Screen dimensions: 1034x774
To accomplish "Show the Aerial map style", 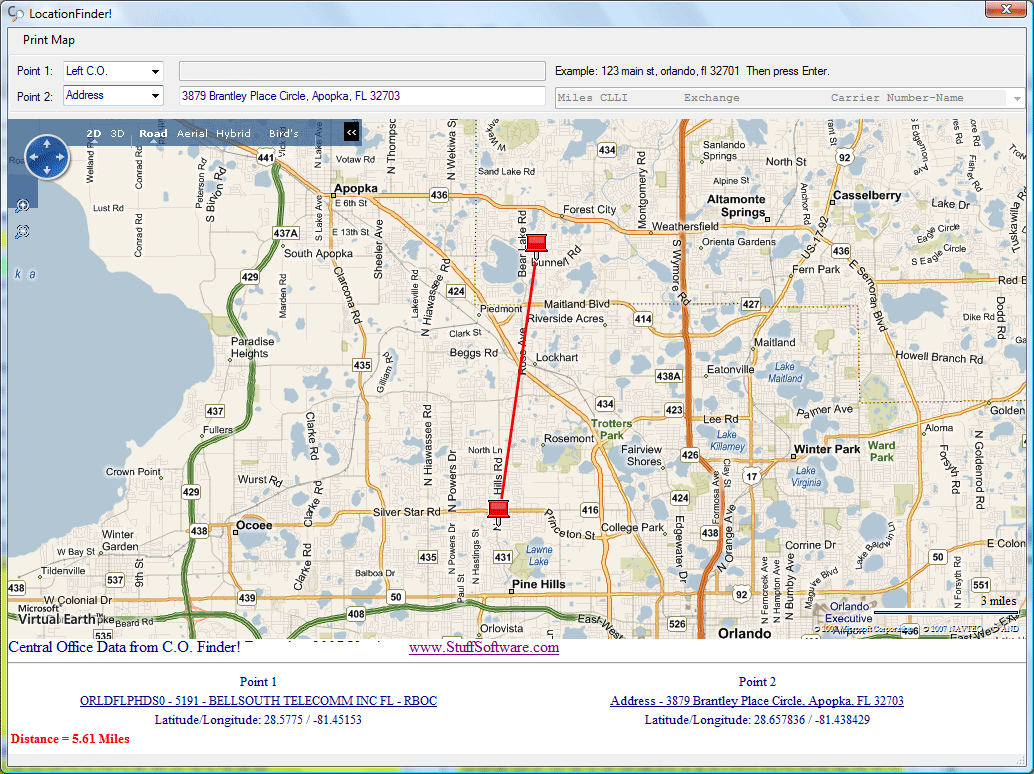I will (x=192, y=133).
